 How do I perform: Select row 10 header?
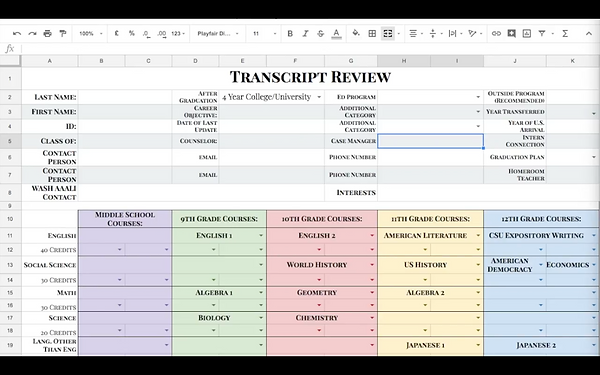(10, 219)
